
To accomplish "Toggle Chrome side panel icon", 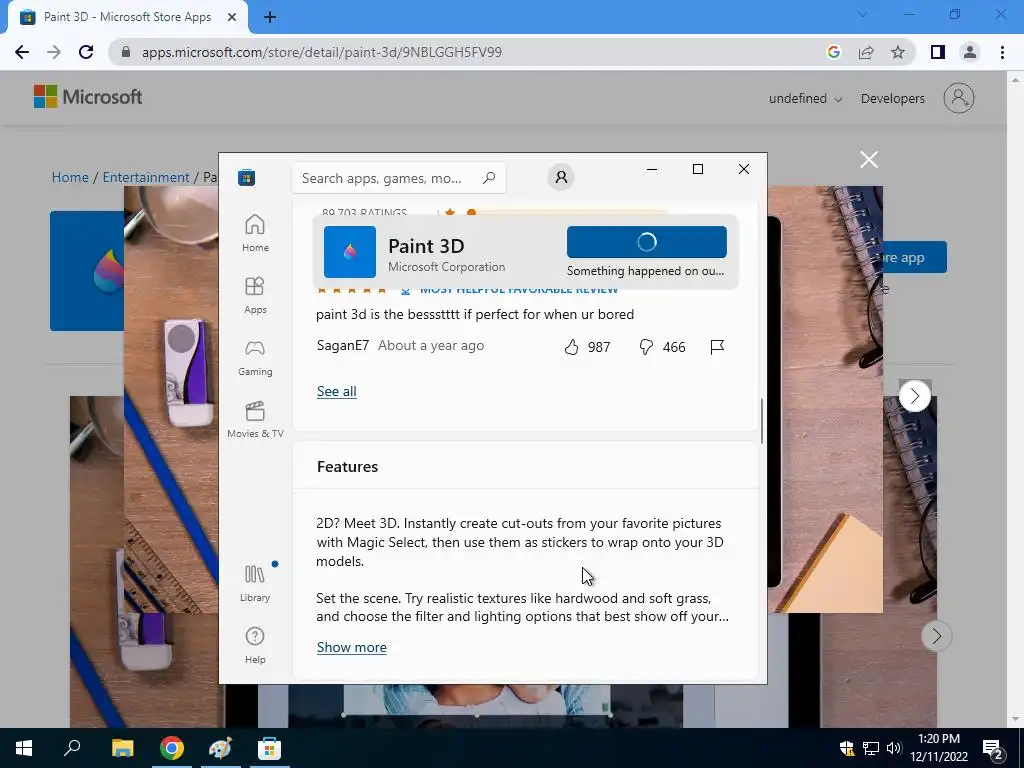I will [x=938, y=52].
